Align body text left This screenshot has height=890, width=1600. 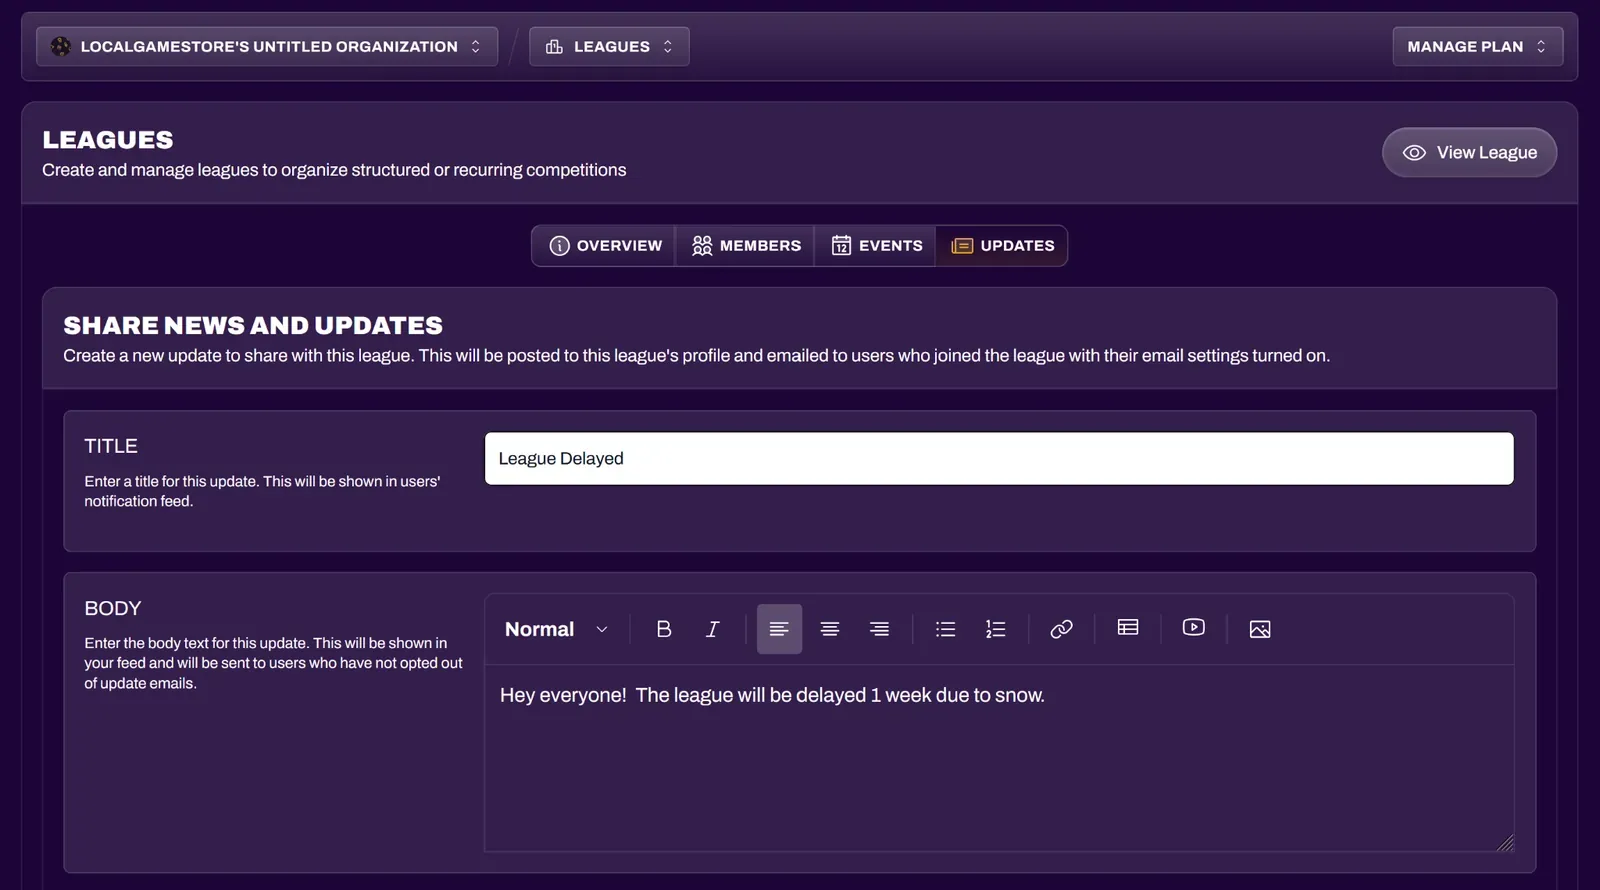[x=779, y=629]
